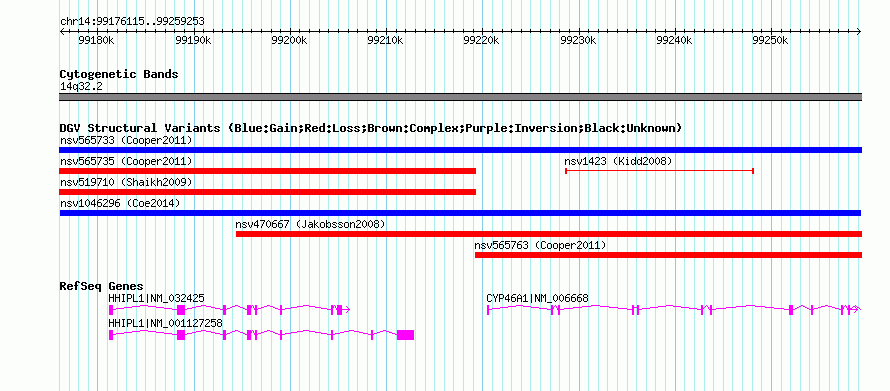
Task: Click the chr14:99176115..99259253 coordinate label
Action: coord(132,22)
